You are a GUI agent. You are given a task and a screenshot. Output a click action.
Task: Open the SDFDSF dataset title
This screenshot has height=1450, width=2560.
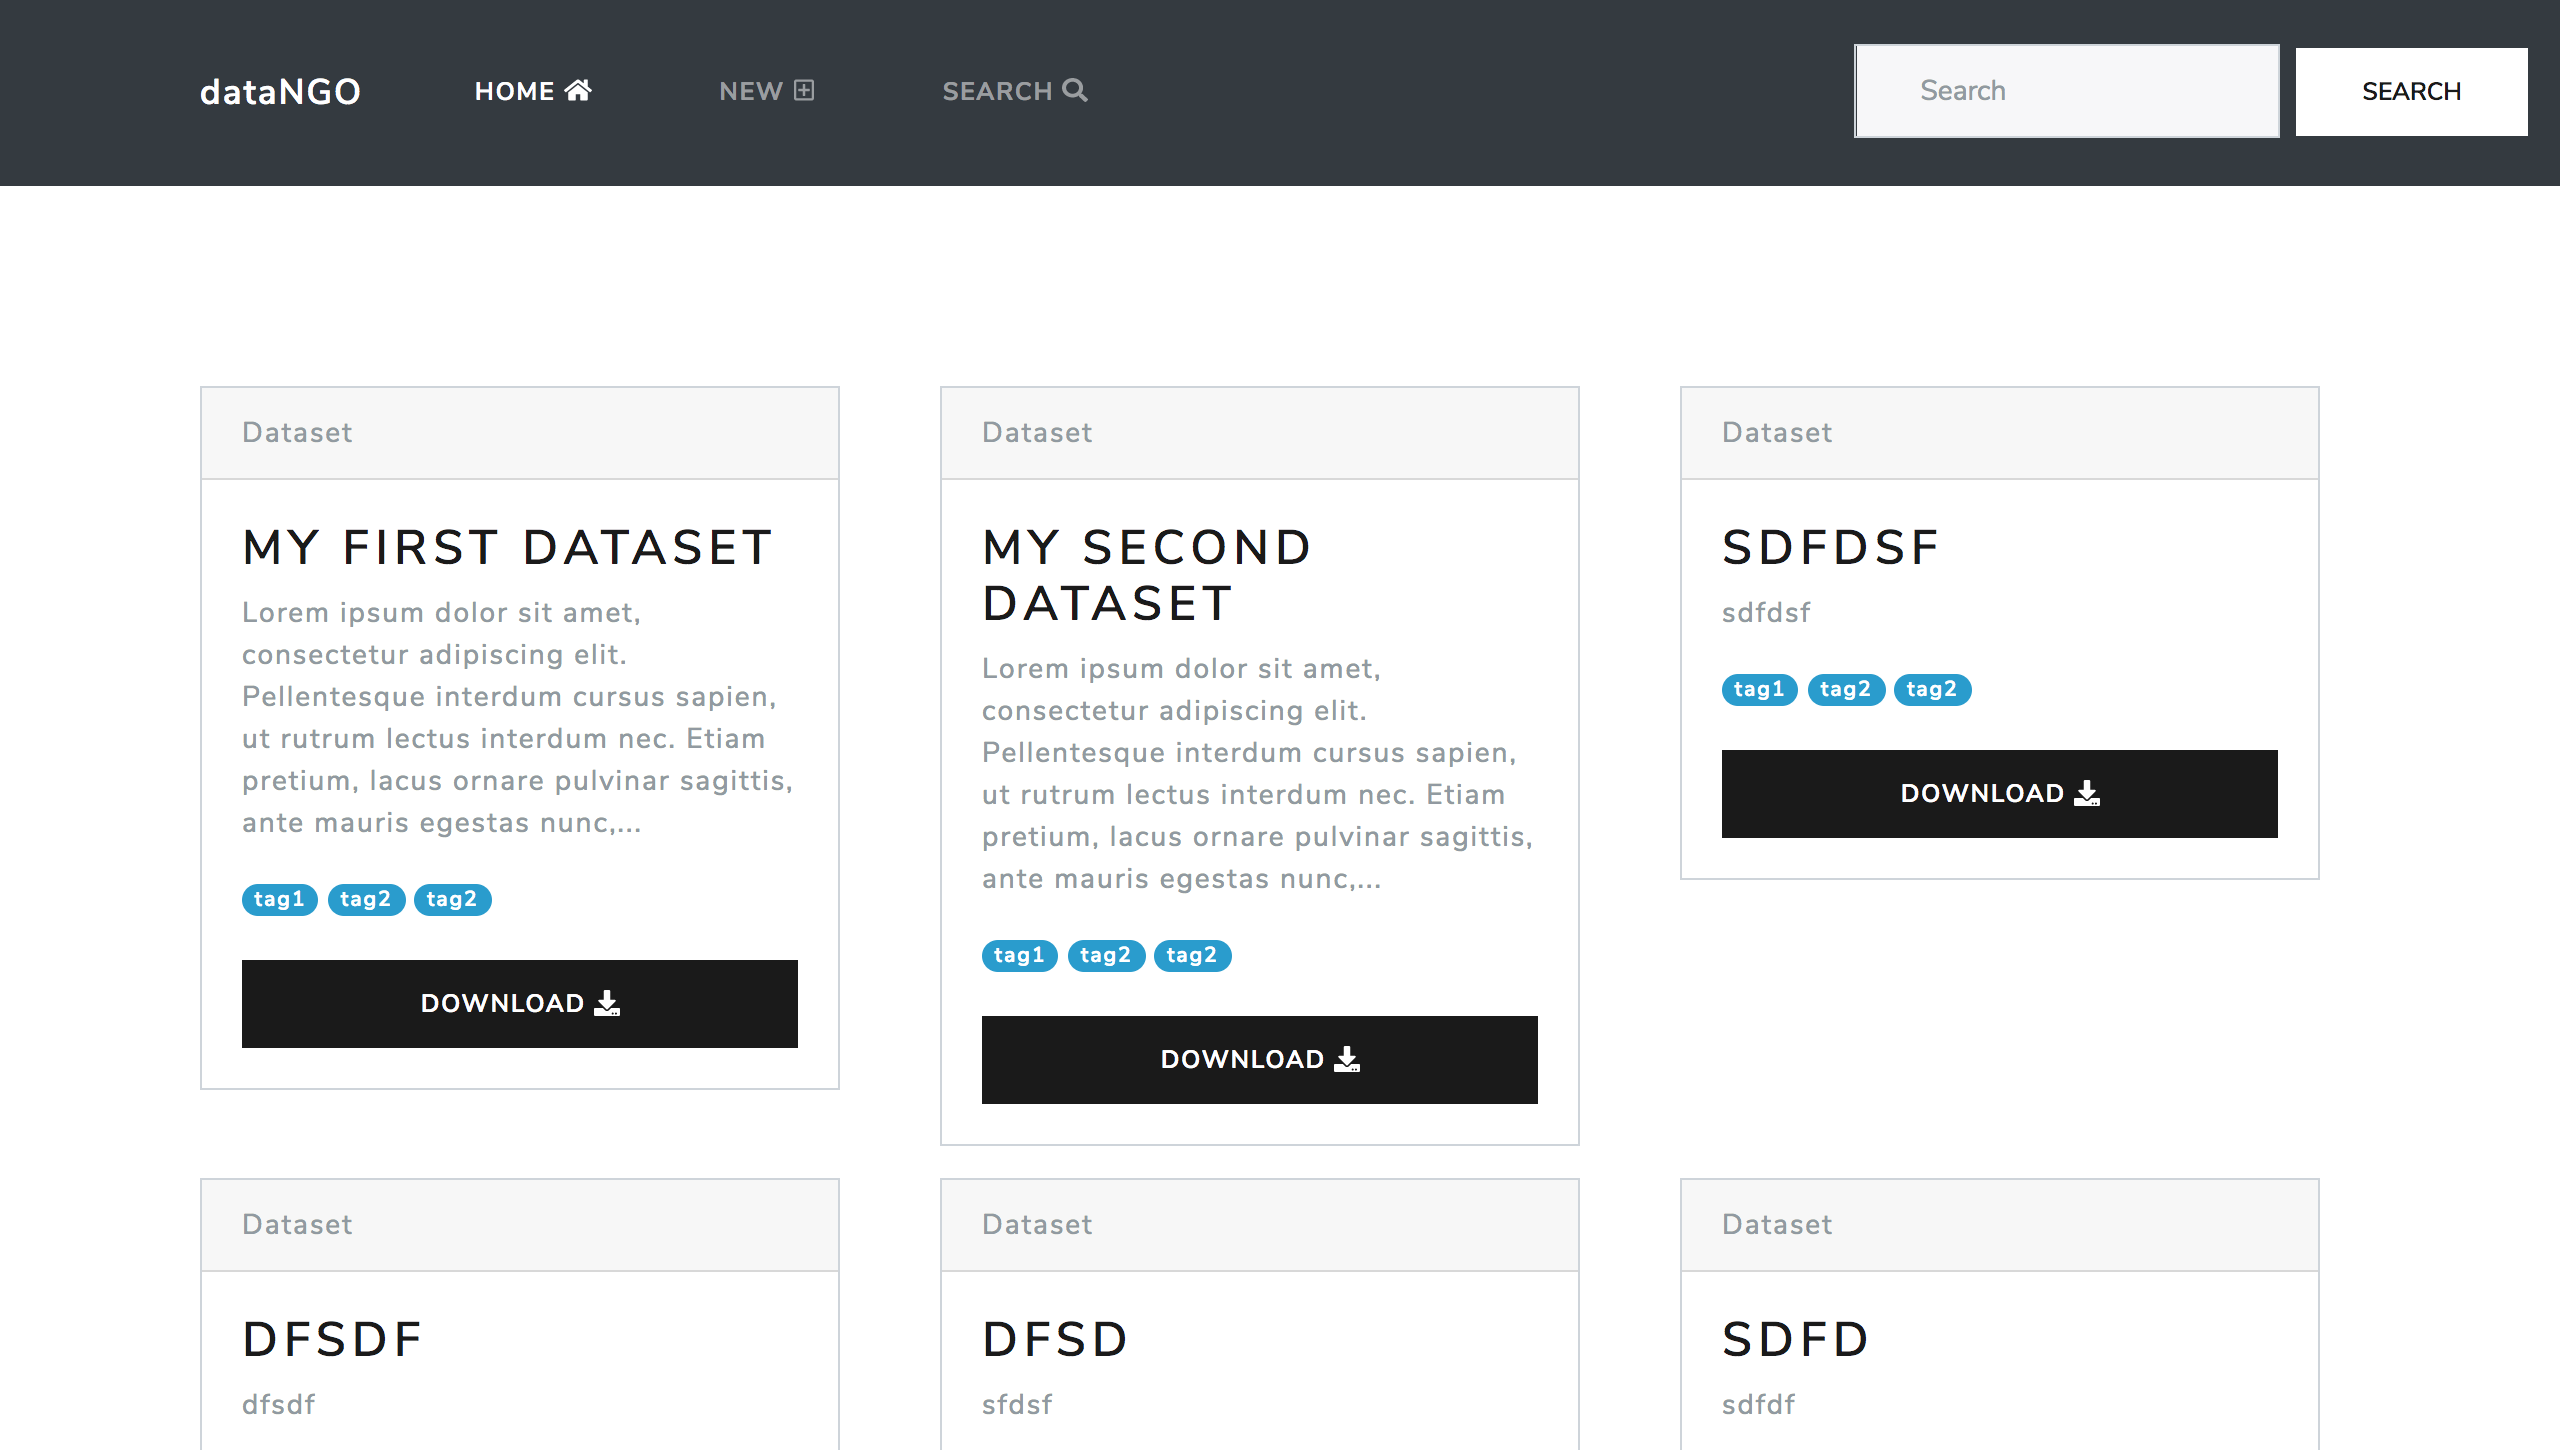[1830, 547]
